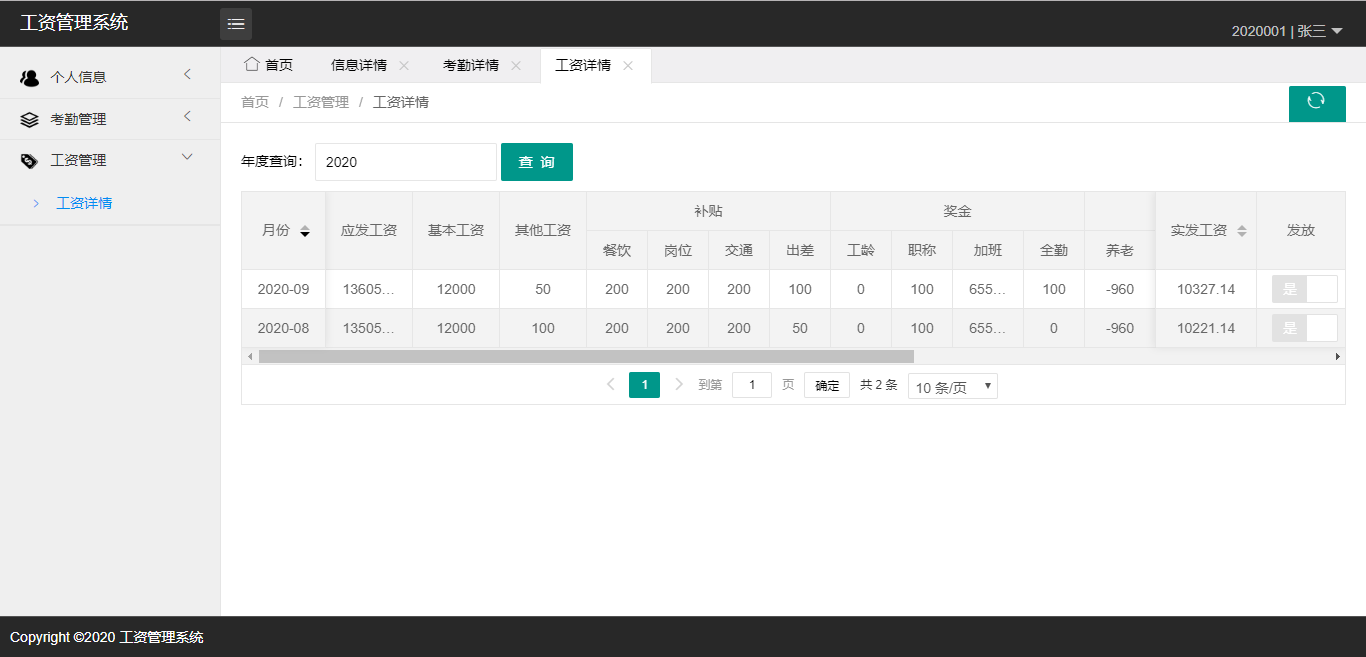1366x657 pixels.
Task: Click the hamburger menu icon in top bar
Action: [x=236, y=23]
